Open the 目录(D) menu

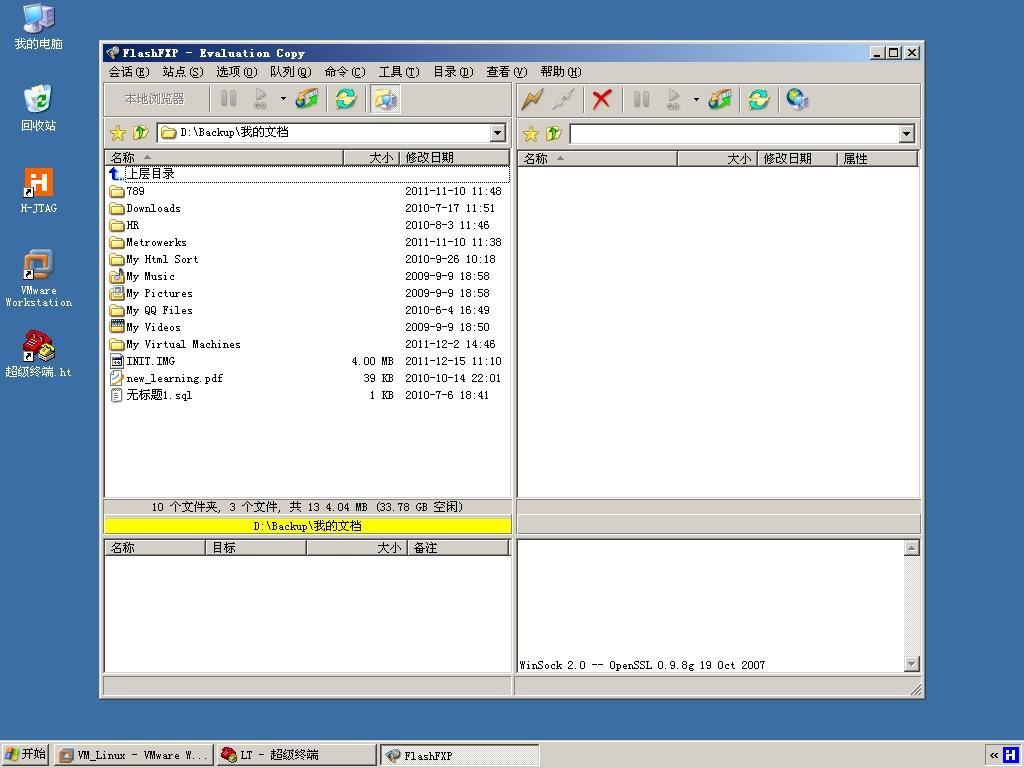pos(453,72)
